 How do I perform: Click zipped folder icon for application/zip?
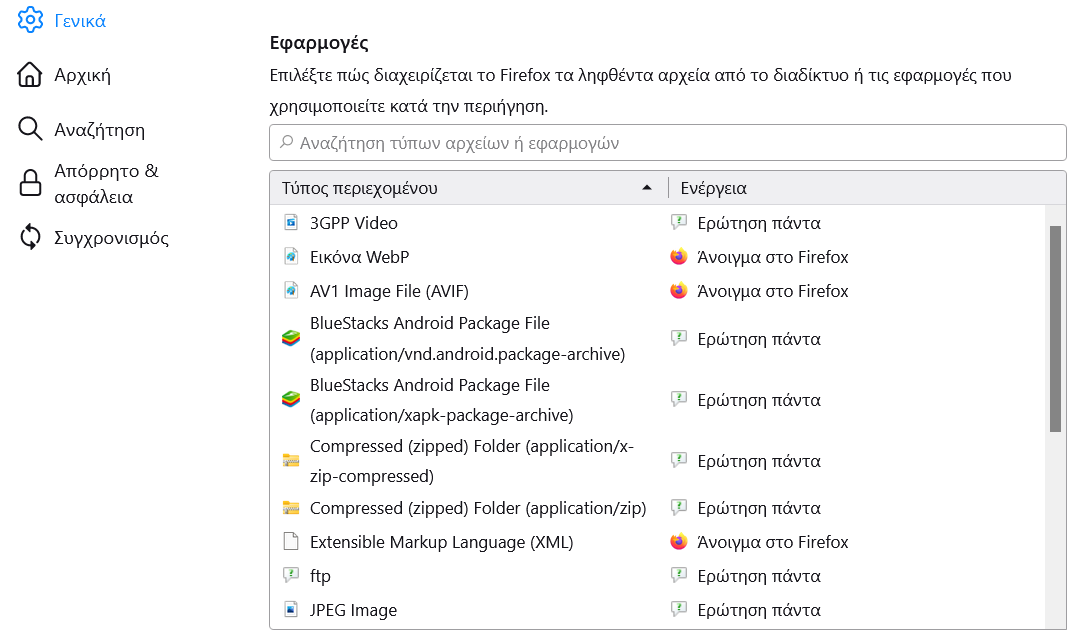point(291,508)
